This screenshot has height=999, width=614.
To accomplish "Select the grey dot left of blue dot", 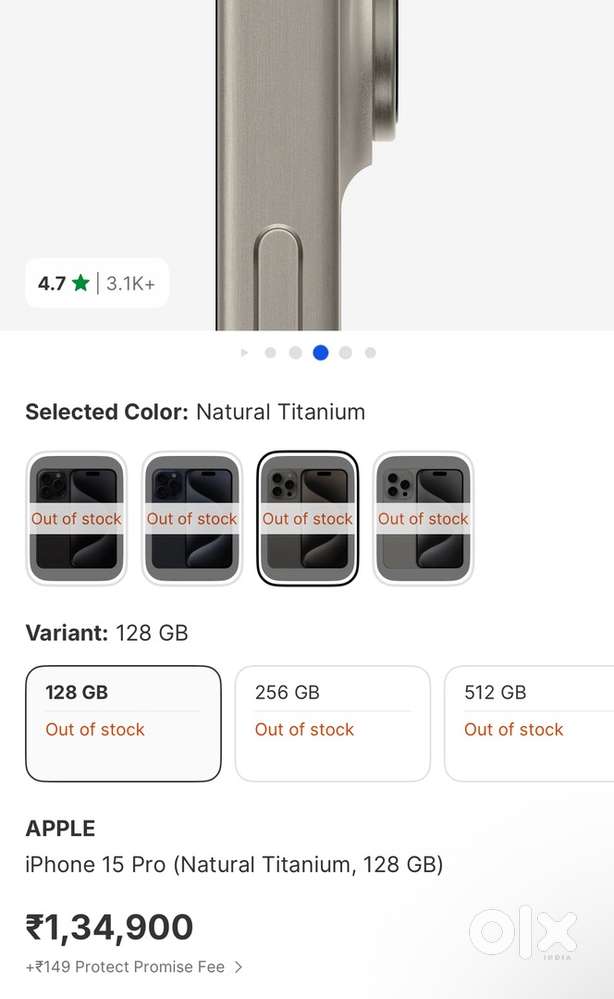I will (x=295, y=353).
